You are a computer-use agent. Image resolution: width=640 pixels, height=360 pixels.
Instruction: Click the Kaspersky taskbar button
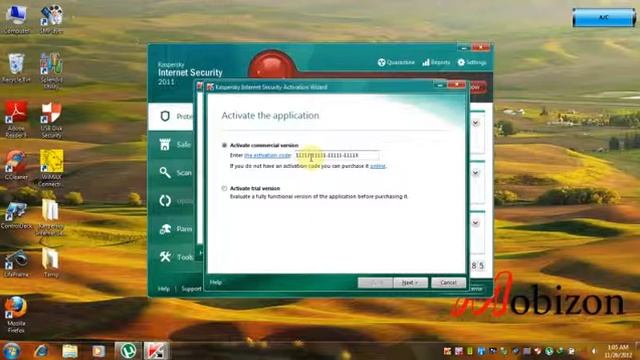[x=156, y=351]
